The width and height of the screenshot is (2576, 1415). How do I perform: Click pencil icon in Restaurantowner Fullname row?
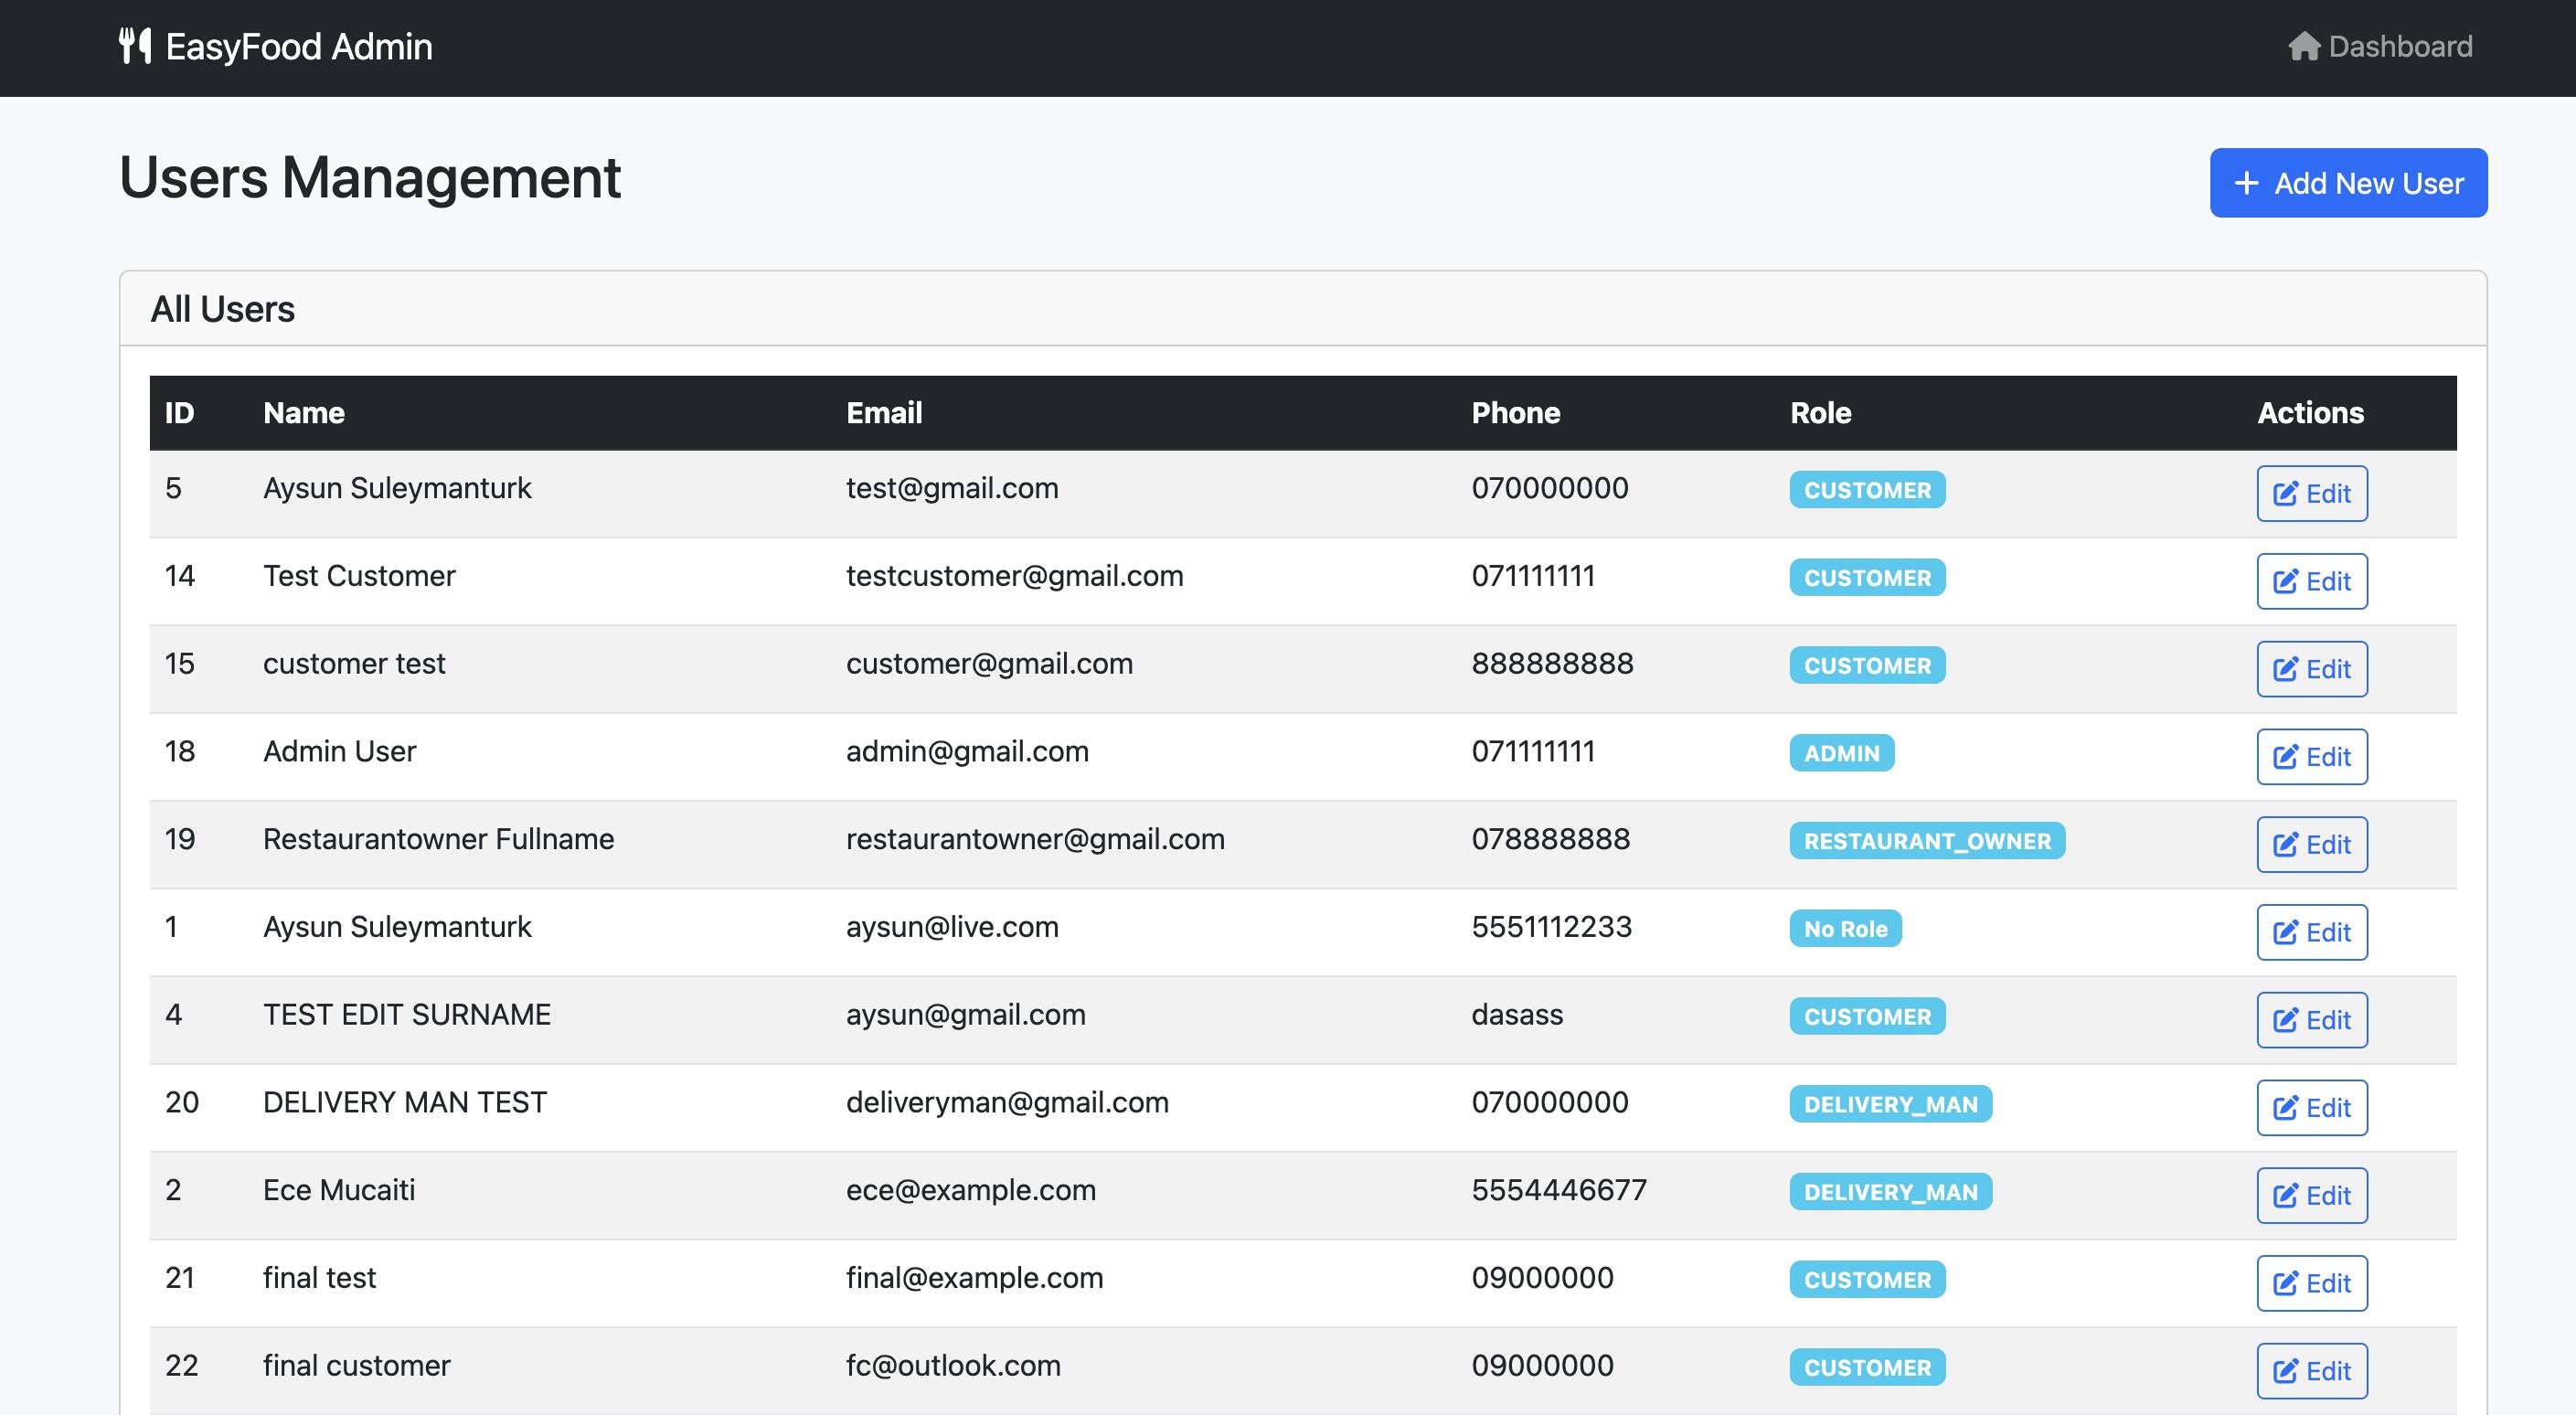tap(2285, 845)
